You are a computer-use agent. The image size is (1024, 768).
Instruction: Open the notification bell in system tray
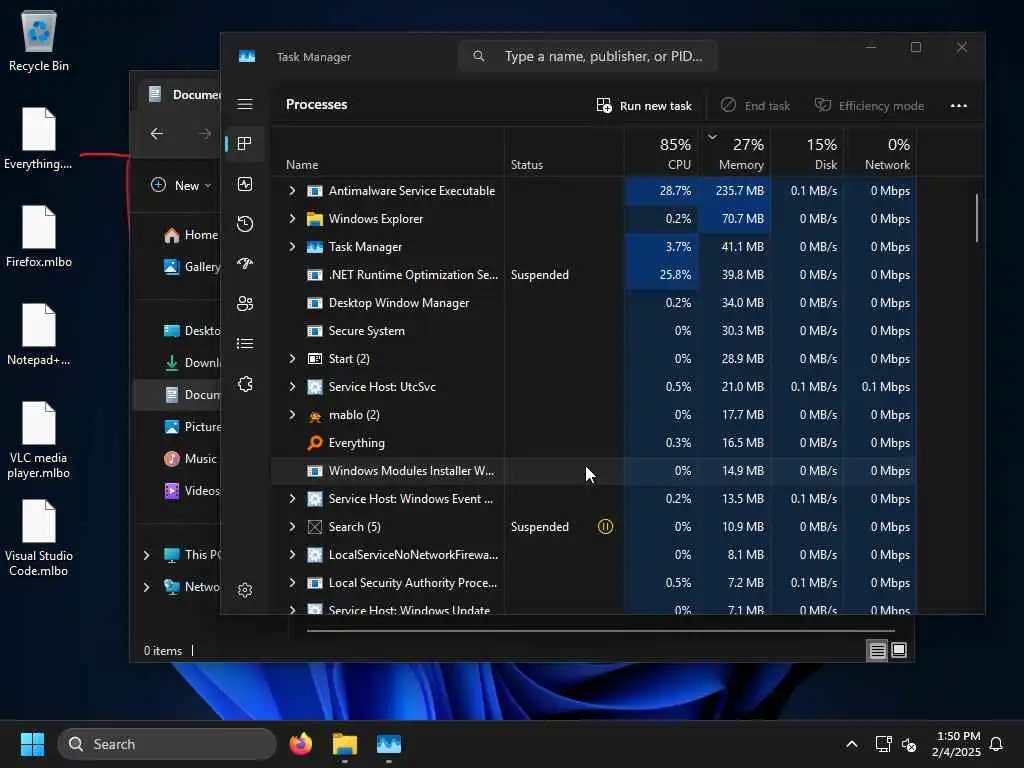997,744
